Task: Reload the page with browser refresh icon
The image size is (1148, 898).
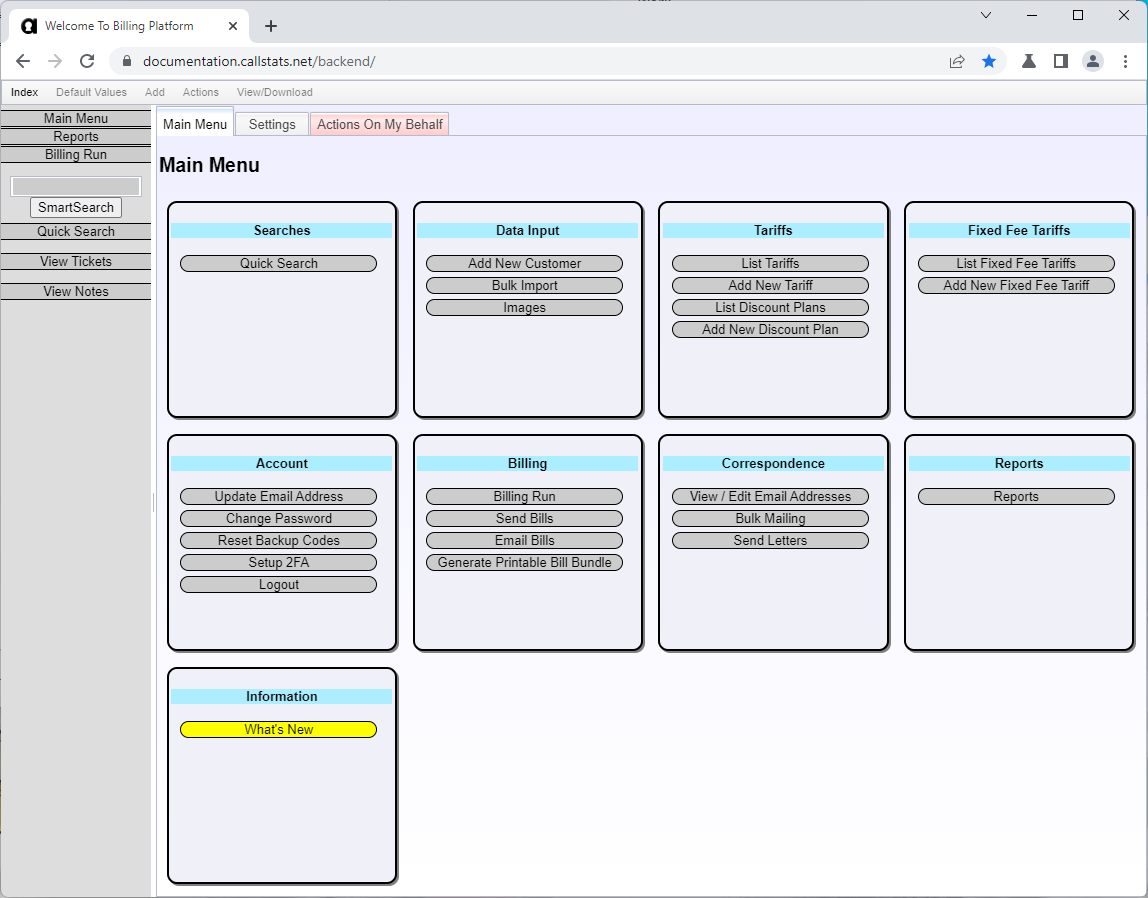Action: tap(87, 61)
